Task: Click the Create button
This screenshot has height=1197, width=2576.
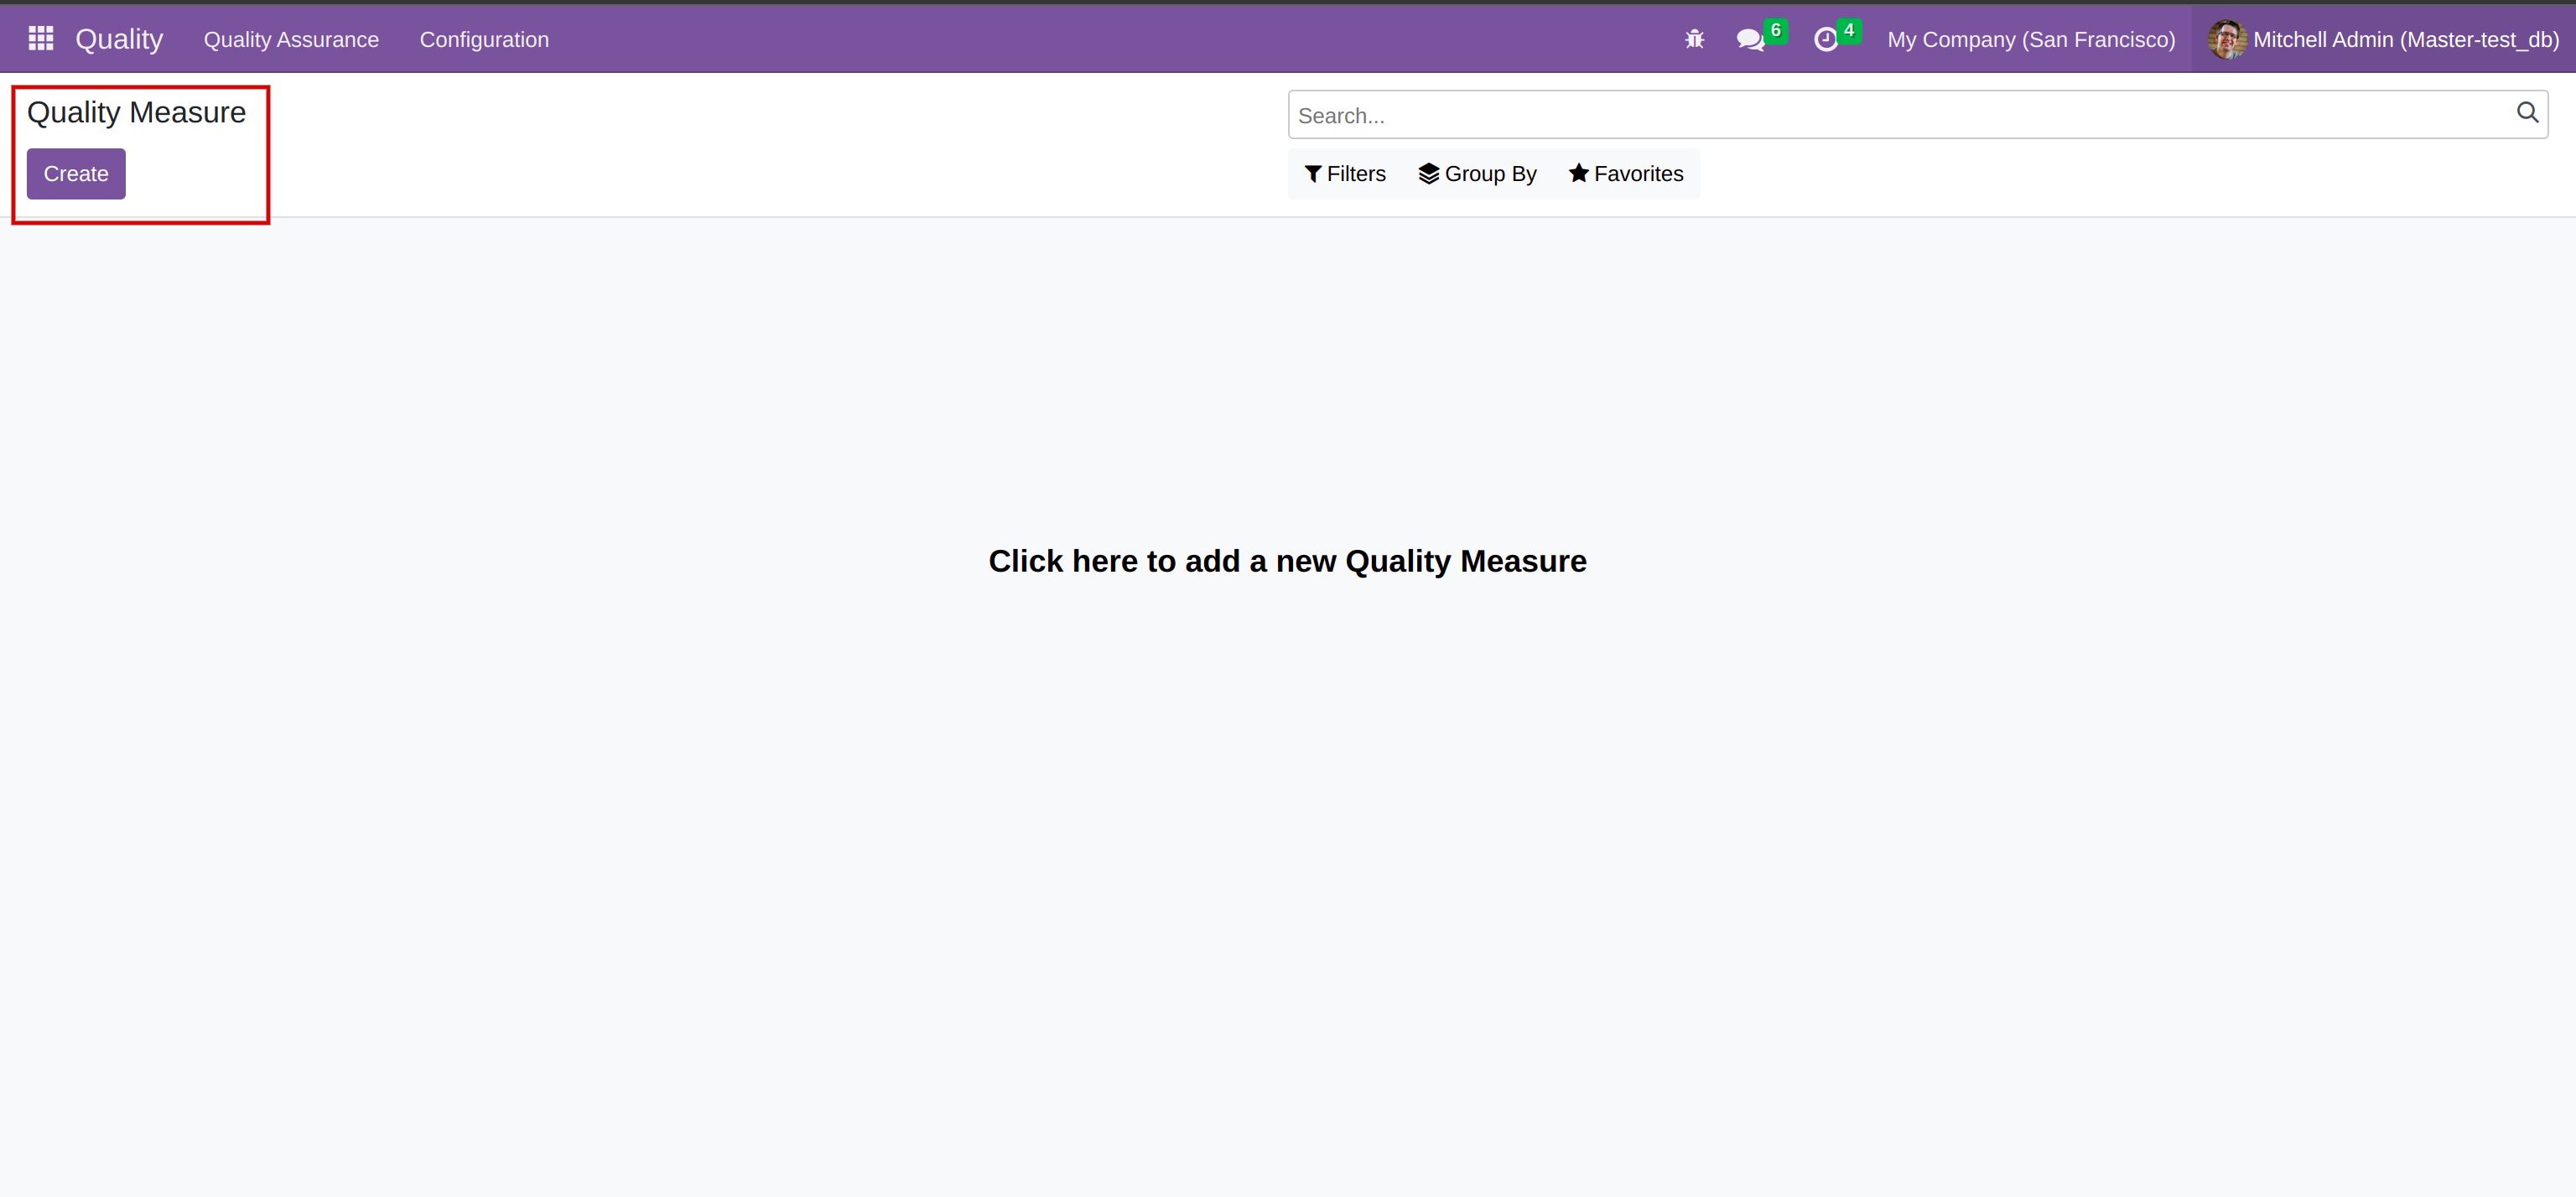Action: click(76, 174)
